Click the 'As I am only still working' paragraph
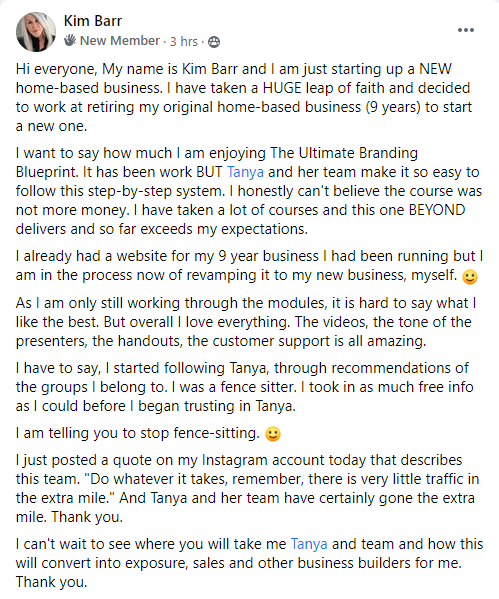The height and width of the screenshot is (599, 499). (246, 322)
